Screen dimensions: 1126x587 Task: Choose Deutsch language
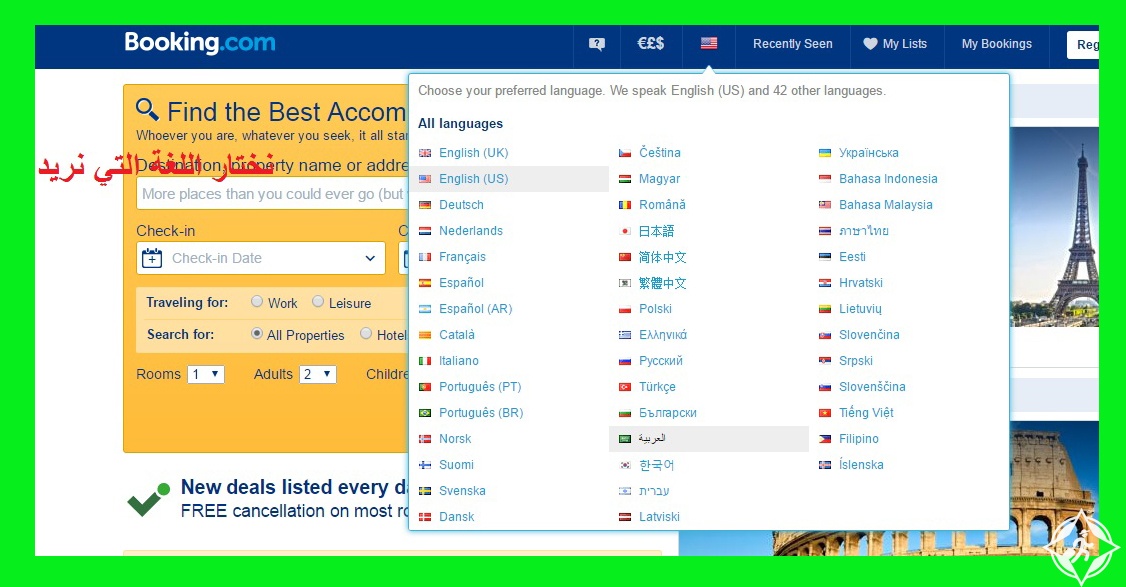461,205
